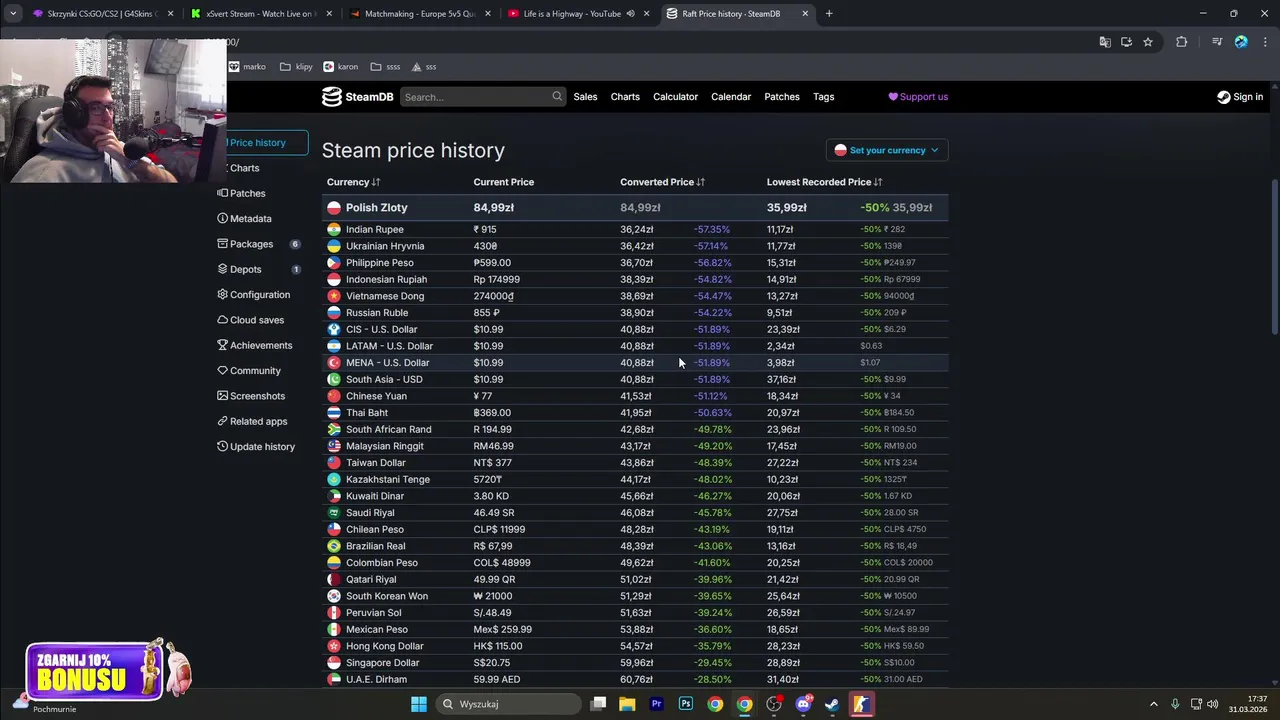Click the SteamDB logo
Image resolution: width=1280 pixels, height=720 pixels.
tap(357, 97)
